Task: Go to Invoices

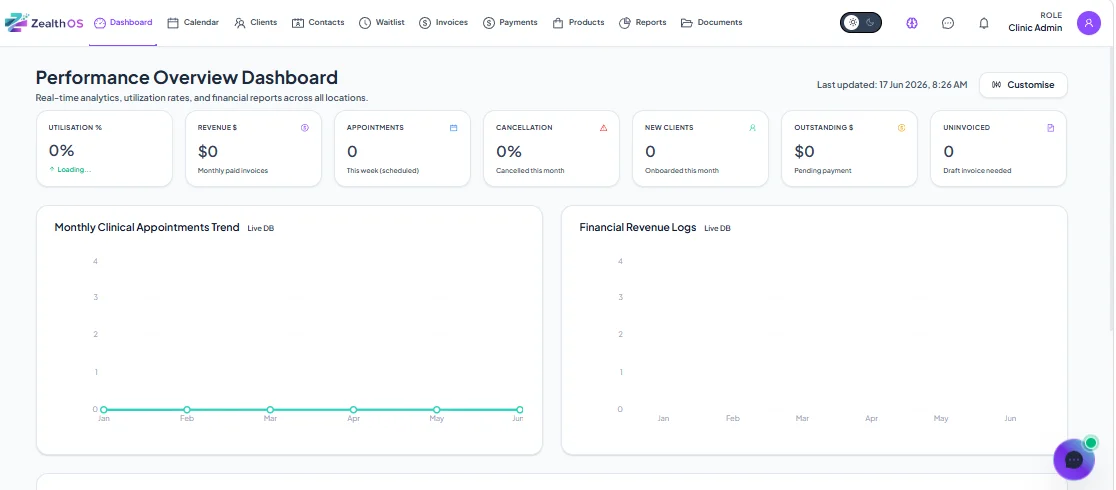Action: click(x=443, y=23)
